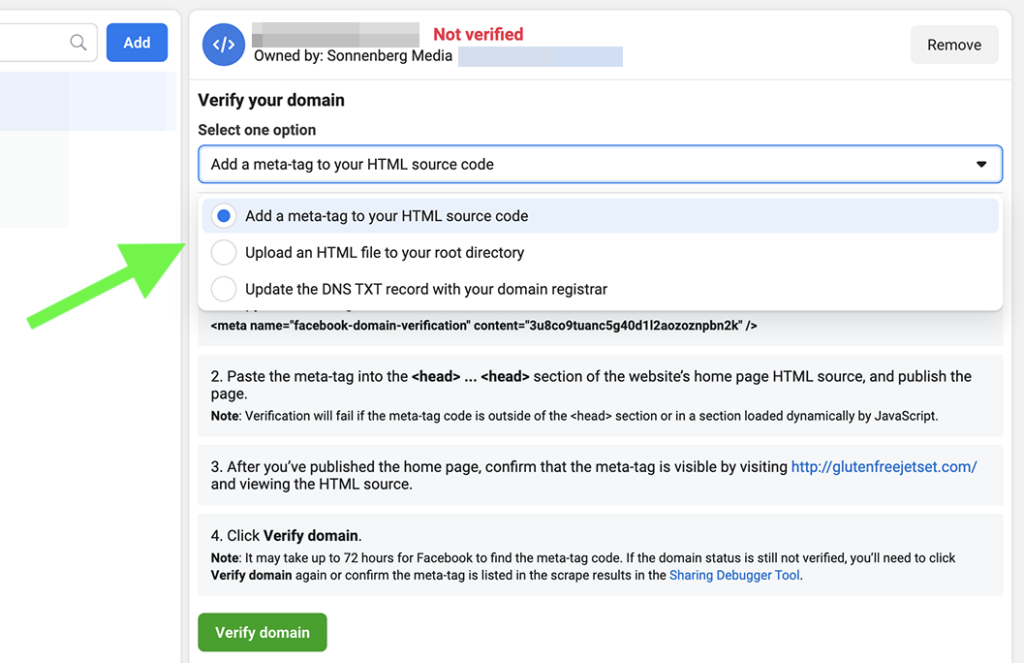Image resolution: width=1024 pixels, height=663 pixels.
Task: Click the 'Not verified' status text
Action: (478, 34)
